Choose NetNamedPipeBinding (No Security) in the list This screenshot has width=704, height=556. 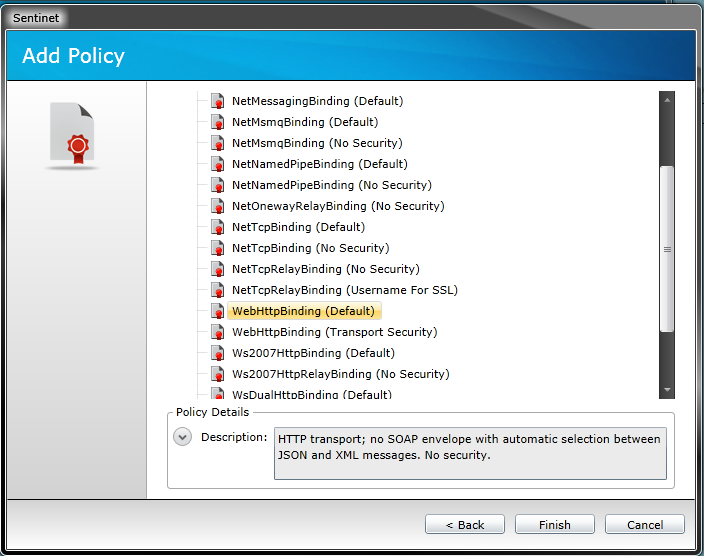(332, 185)
